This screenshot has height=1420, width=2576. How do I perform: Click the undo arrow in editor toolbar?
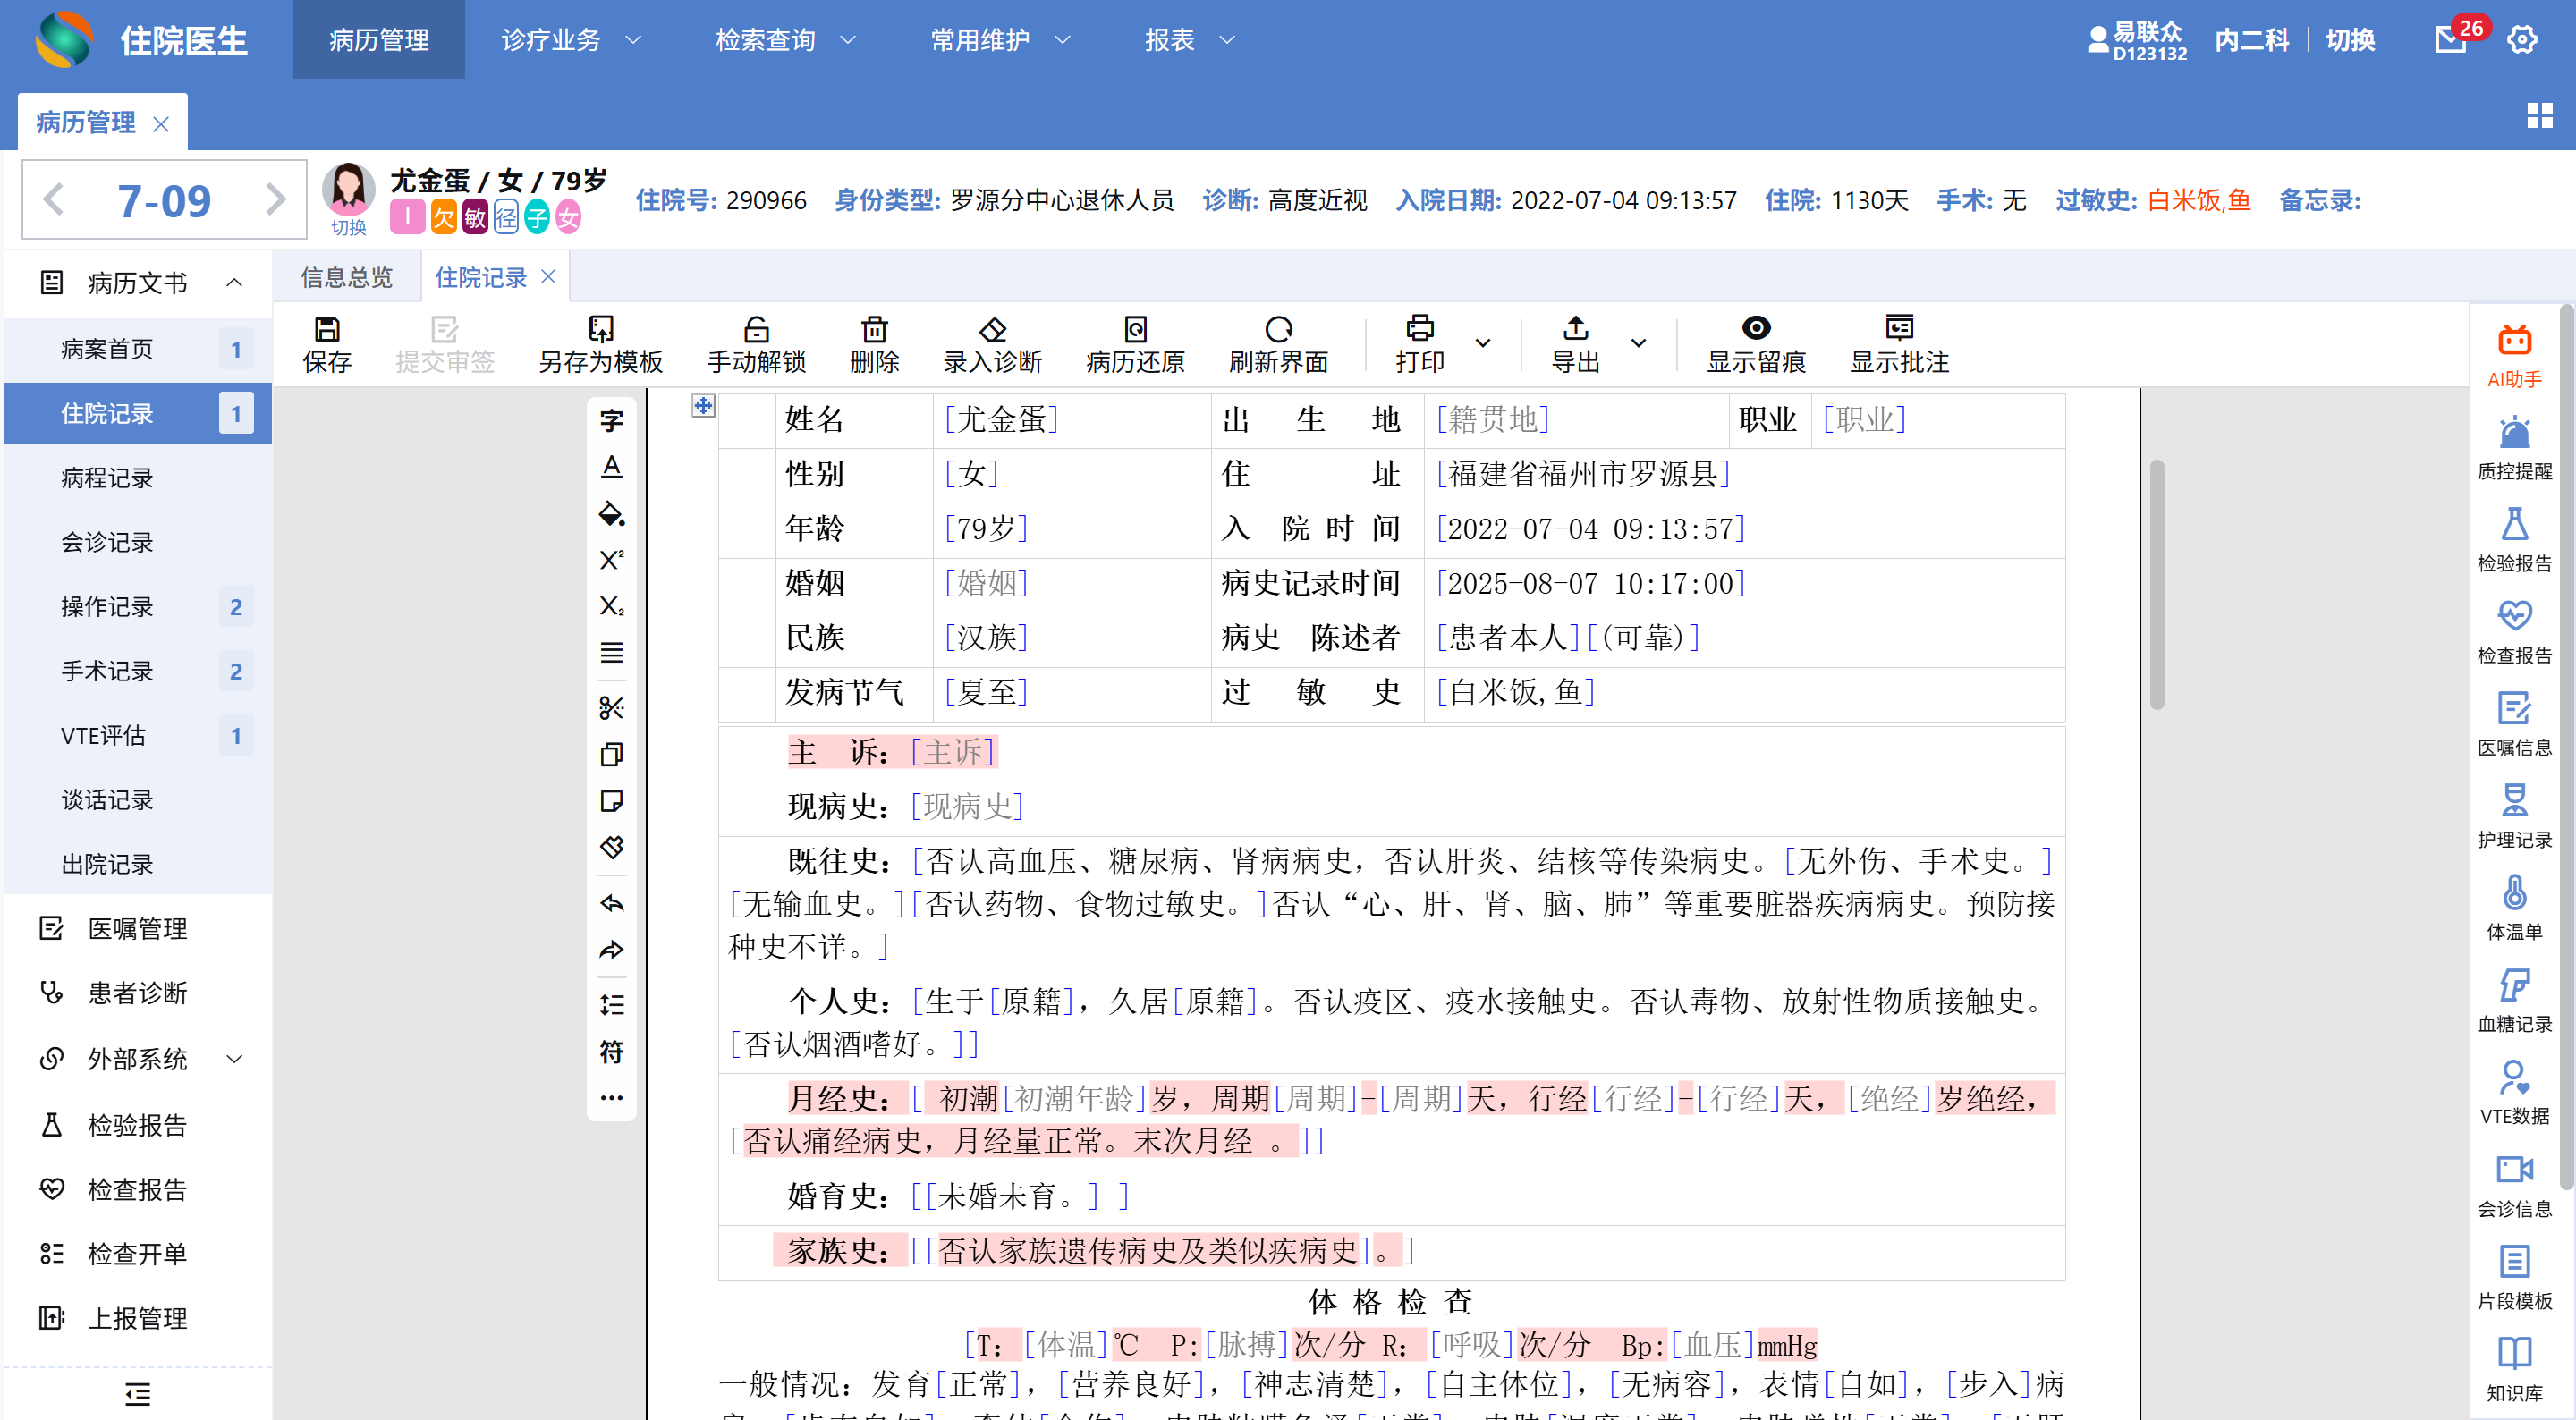click(x=611, y=904)
